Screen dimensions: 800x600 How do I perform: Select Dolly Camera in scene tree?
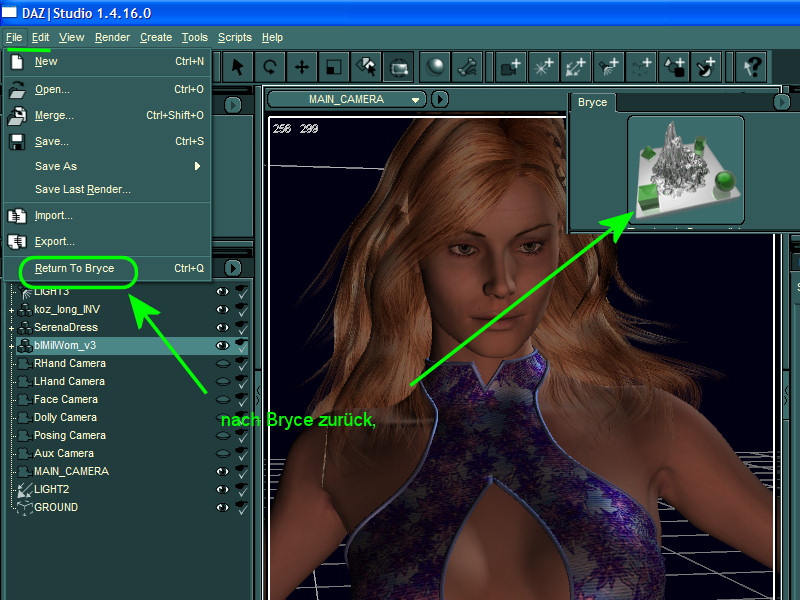pos(65,417)
